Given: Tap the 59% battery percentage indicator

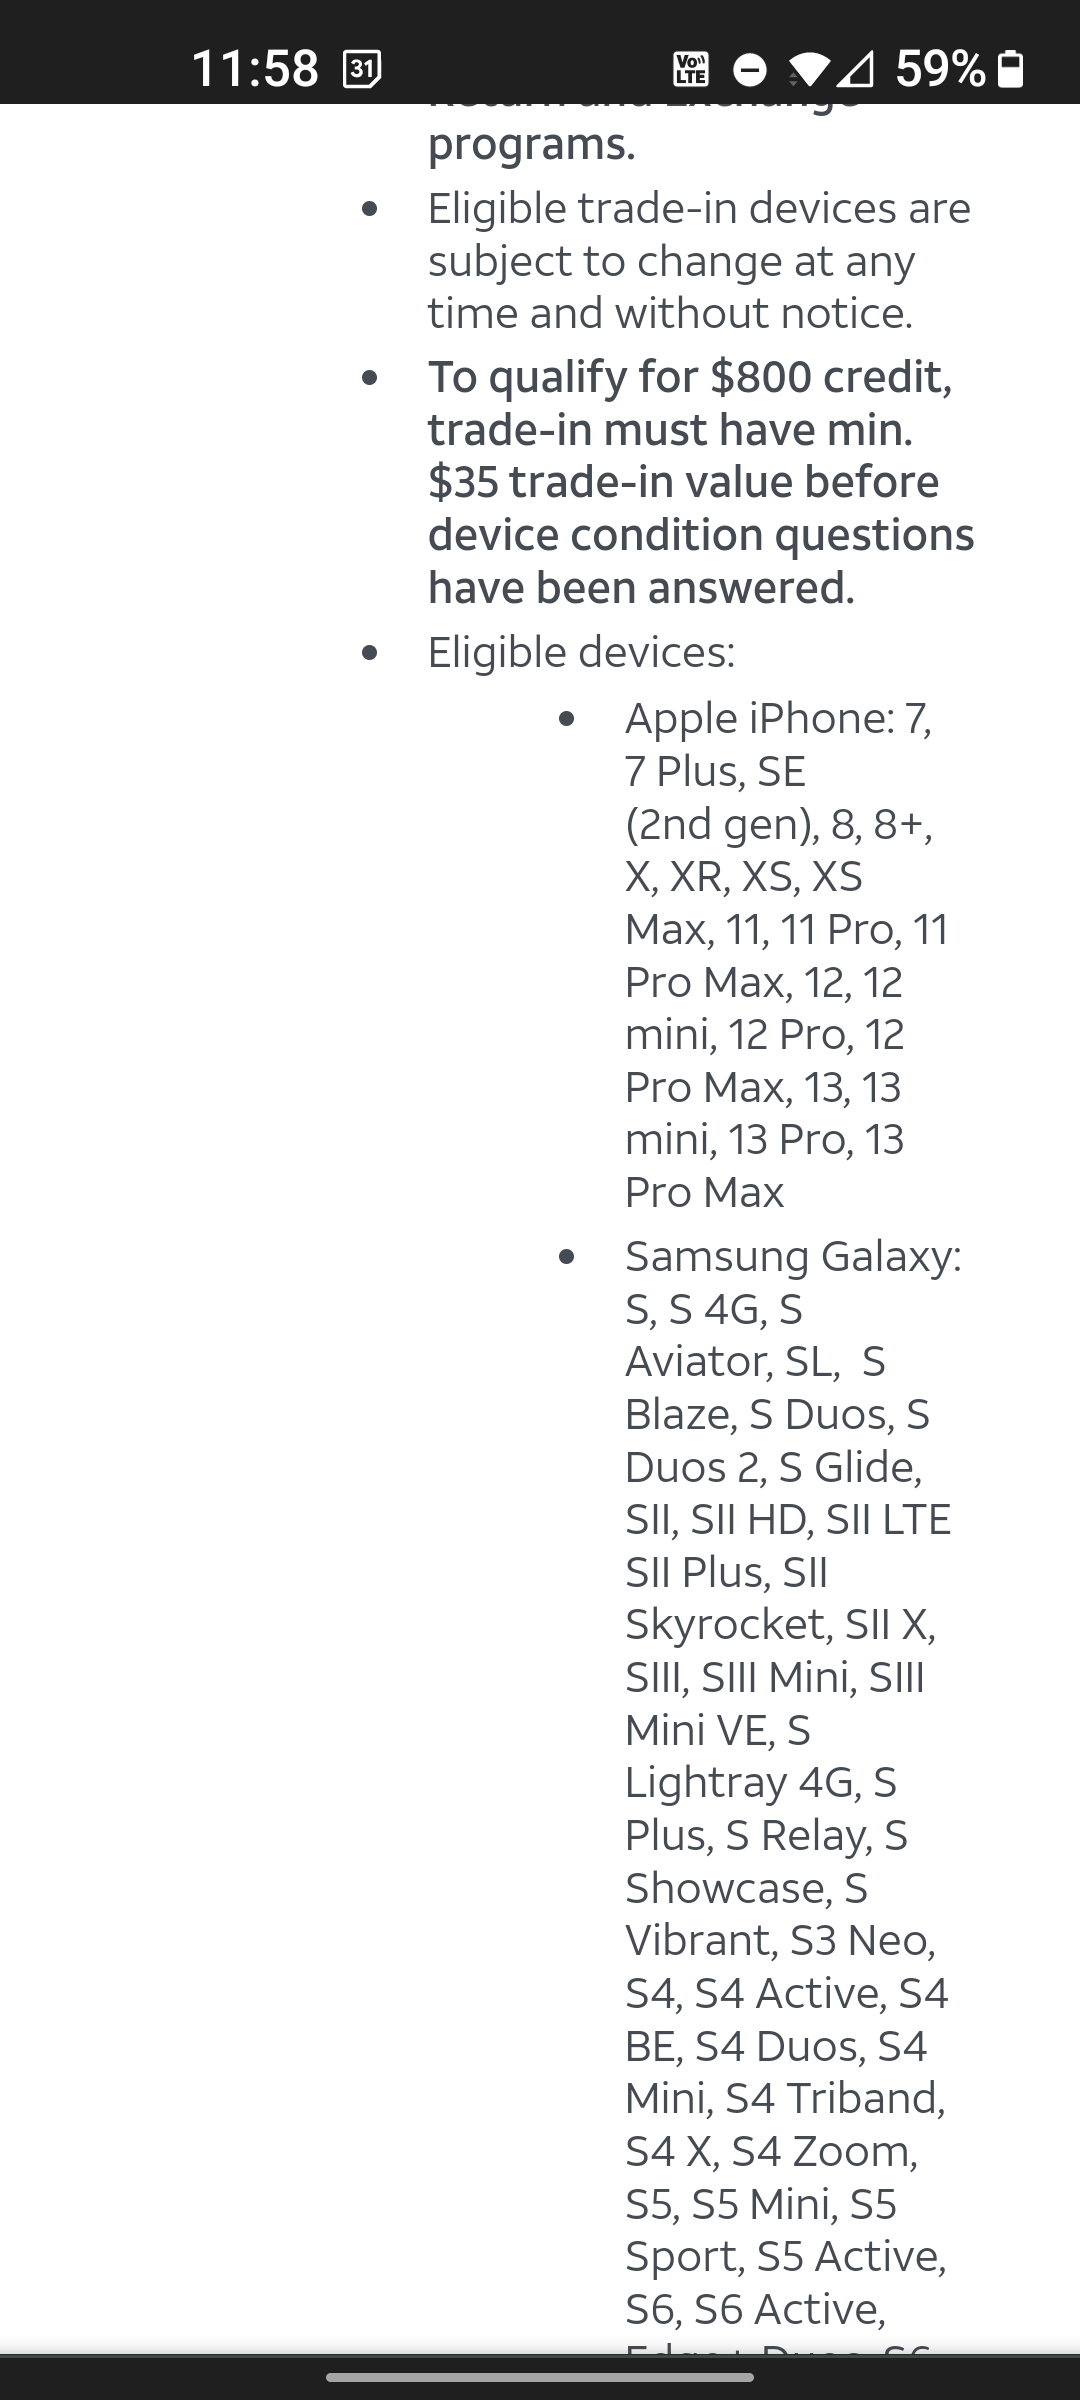Looking at the screenshot, I should [942, 68].
